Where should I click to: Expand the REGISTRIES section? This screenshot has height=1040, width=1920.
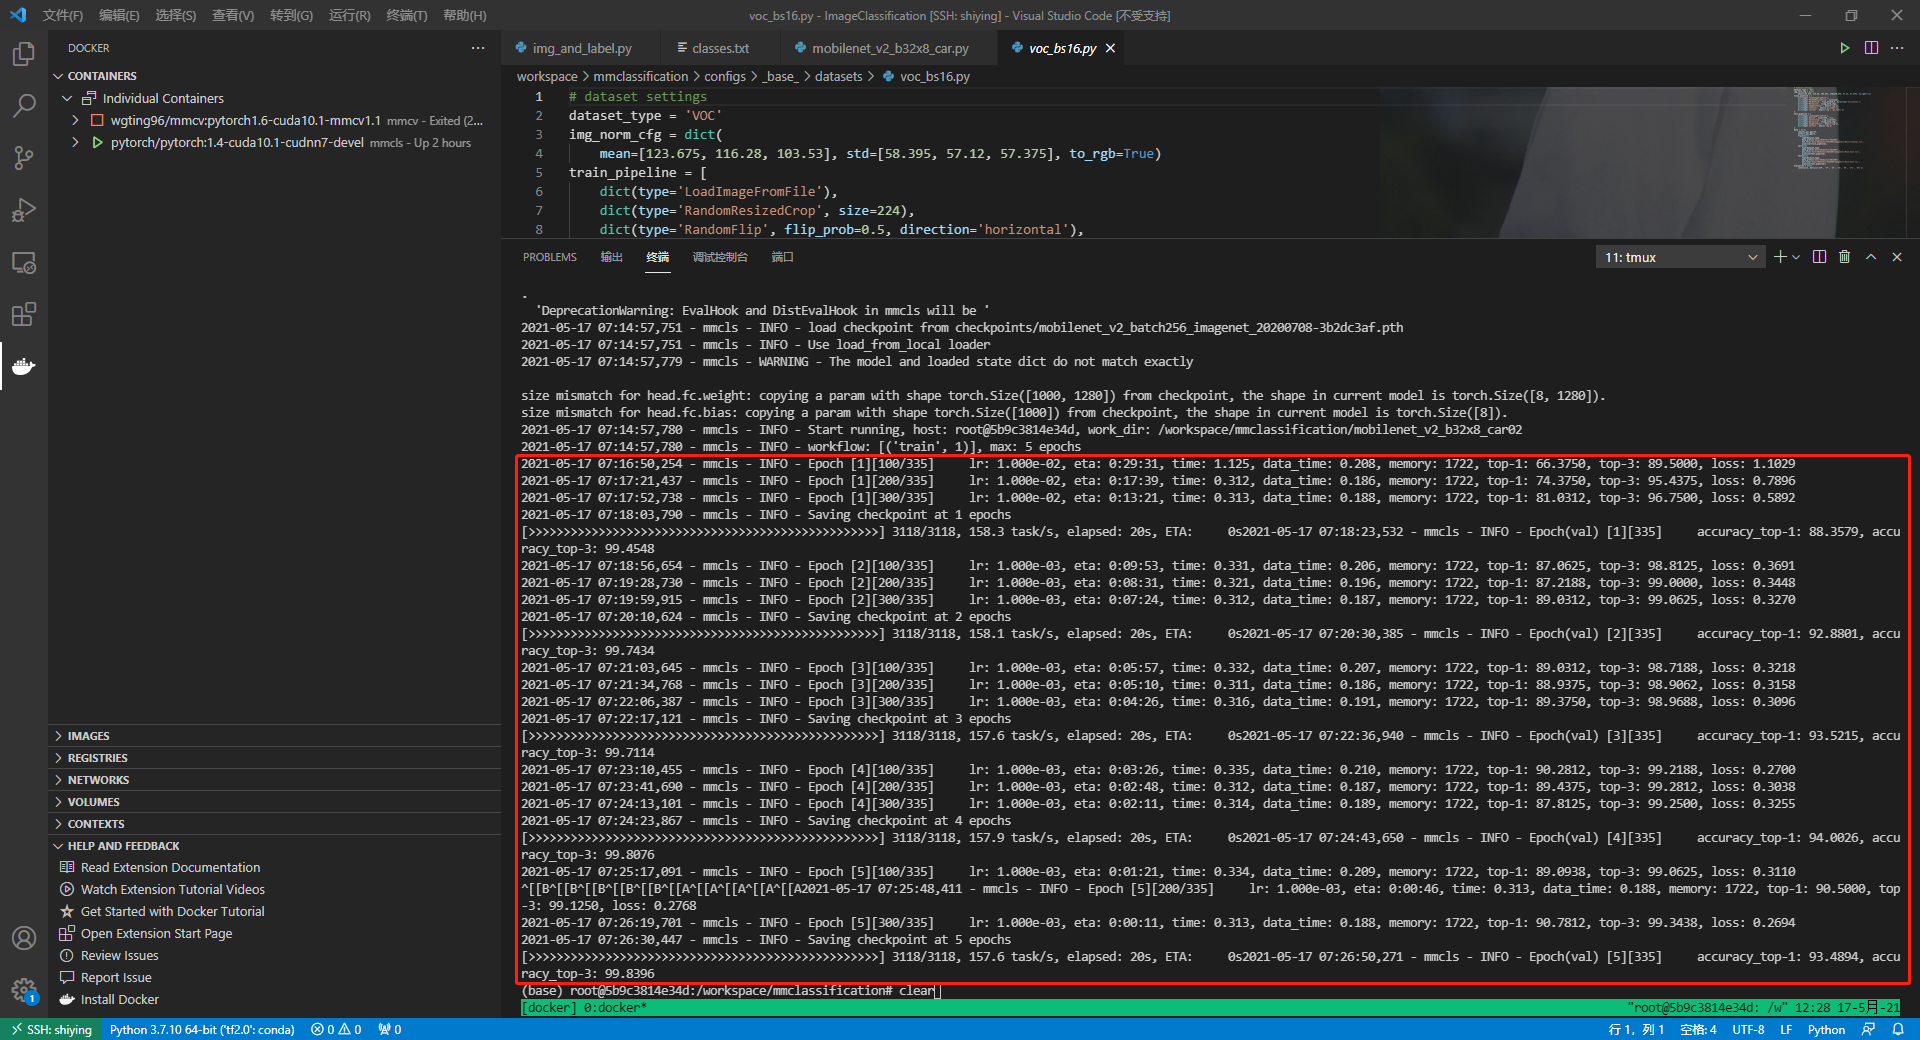click(274, 758)
